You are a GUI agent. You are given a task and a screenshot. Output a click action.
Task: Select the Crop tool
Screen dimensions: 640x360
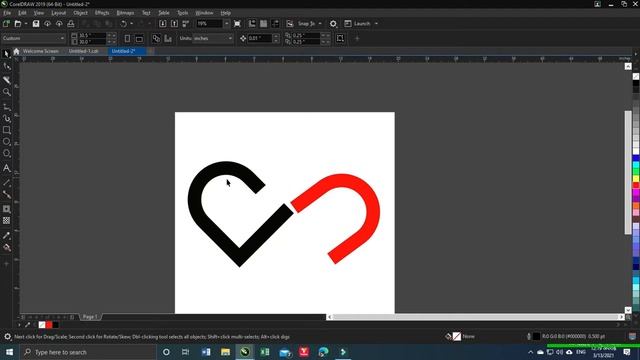point(7,80)
